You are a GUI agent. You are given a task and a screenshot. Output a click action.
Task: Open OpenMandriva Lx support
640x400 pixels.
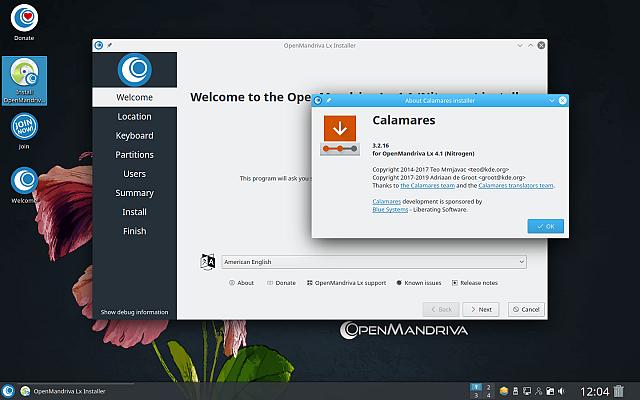[x=346, y=283]
